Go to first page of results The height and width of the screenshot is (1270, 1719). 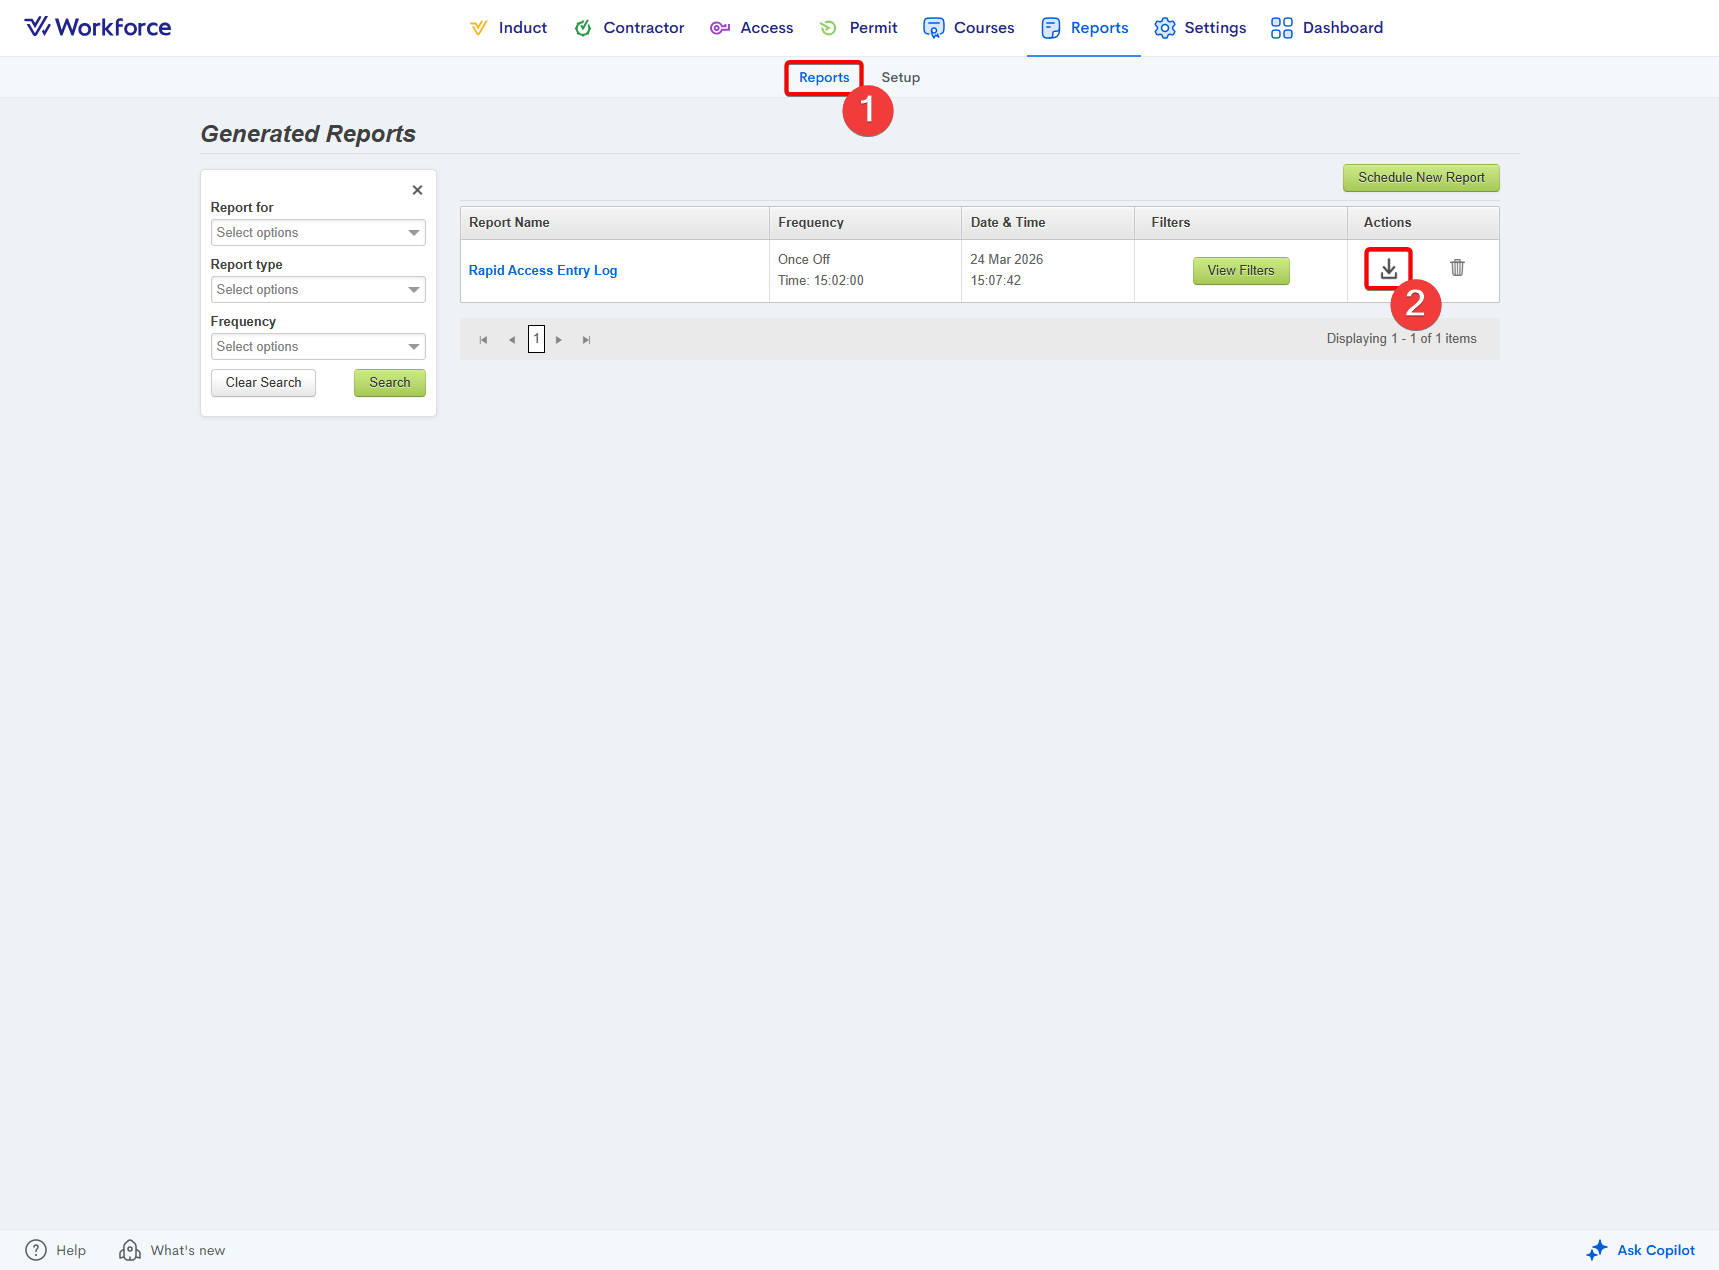coord(483,340)
